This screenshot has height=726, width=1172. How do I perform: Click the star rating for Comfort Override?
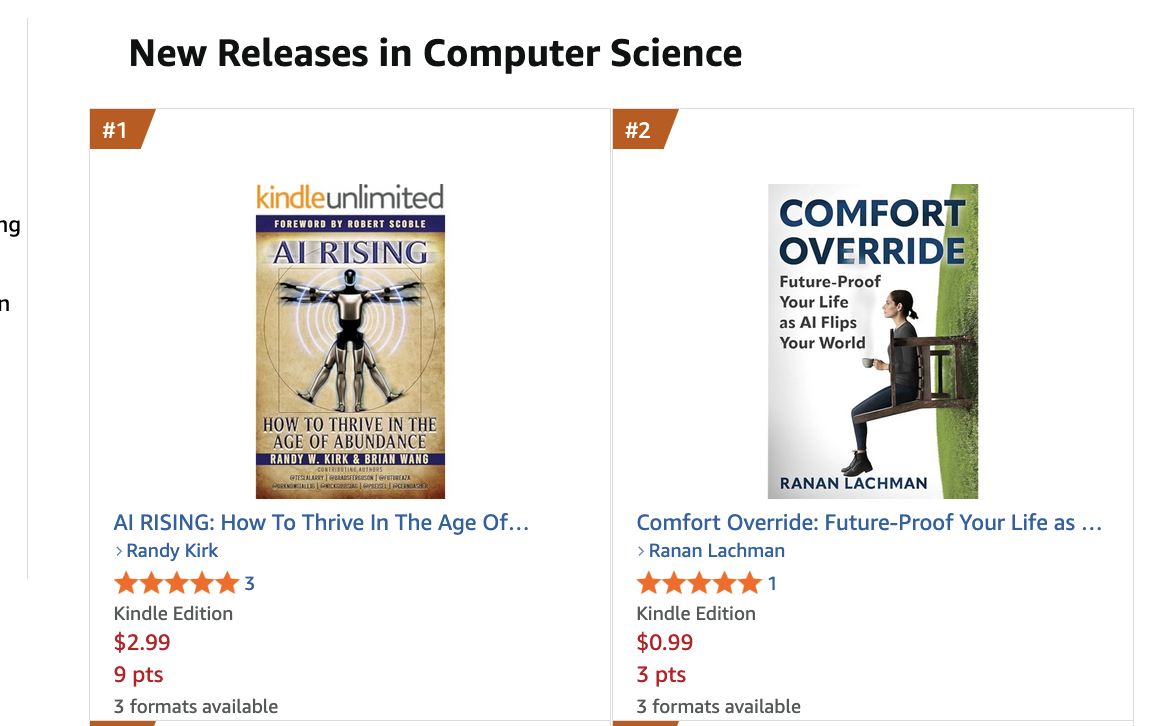pos(698,583)
